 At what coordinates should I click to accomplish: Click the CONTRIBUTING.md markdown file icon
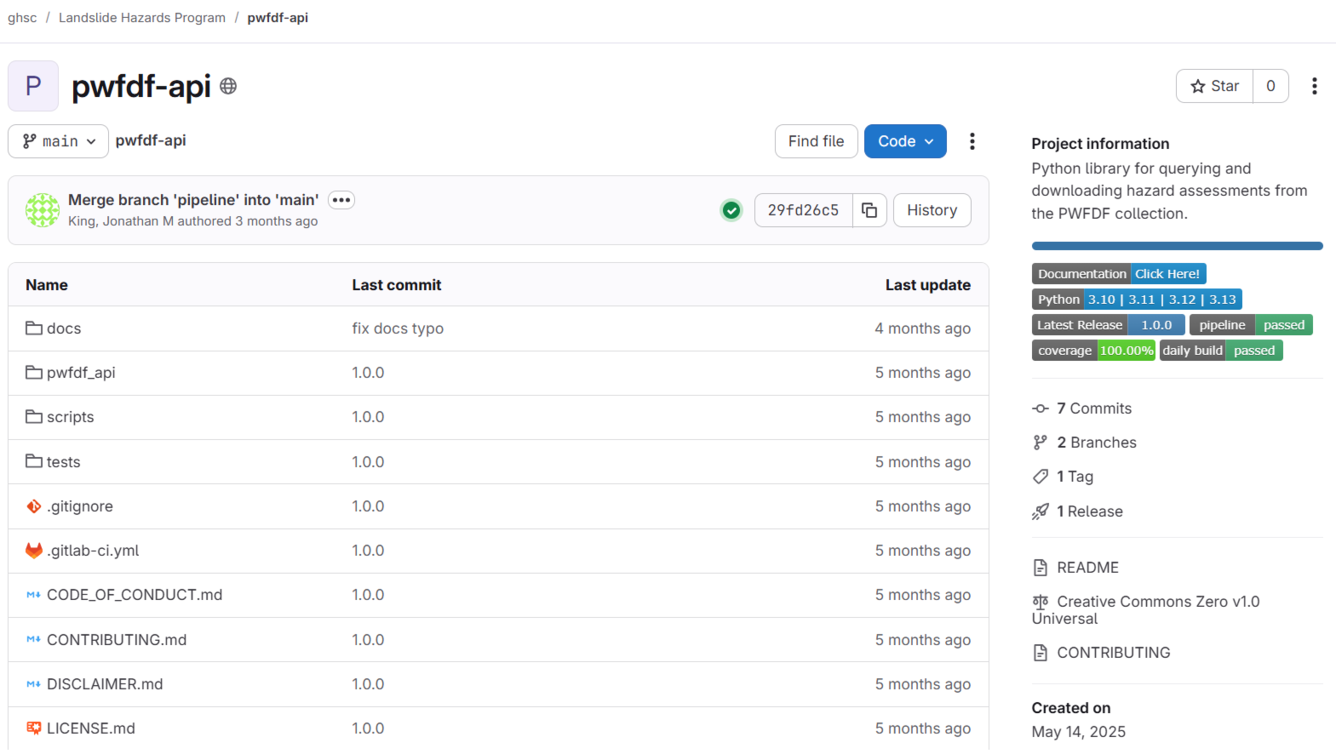point(34,639)
